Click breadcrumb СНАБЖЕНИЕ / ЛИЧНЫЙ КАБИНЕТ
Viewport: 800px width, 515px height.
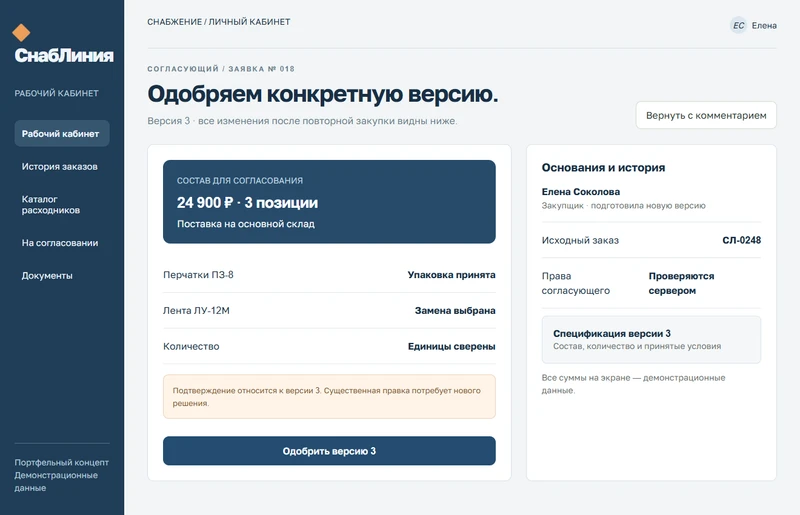point(219,22)
